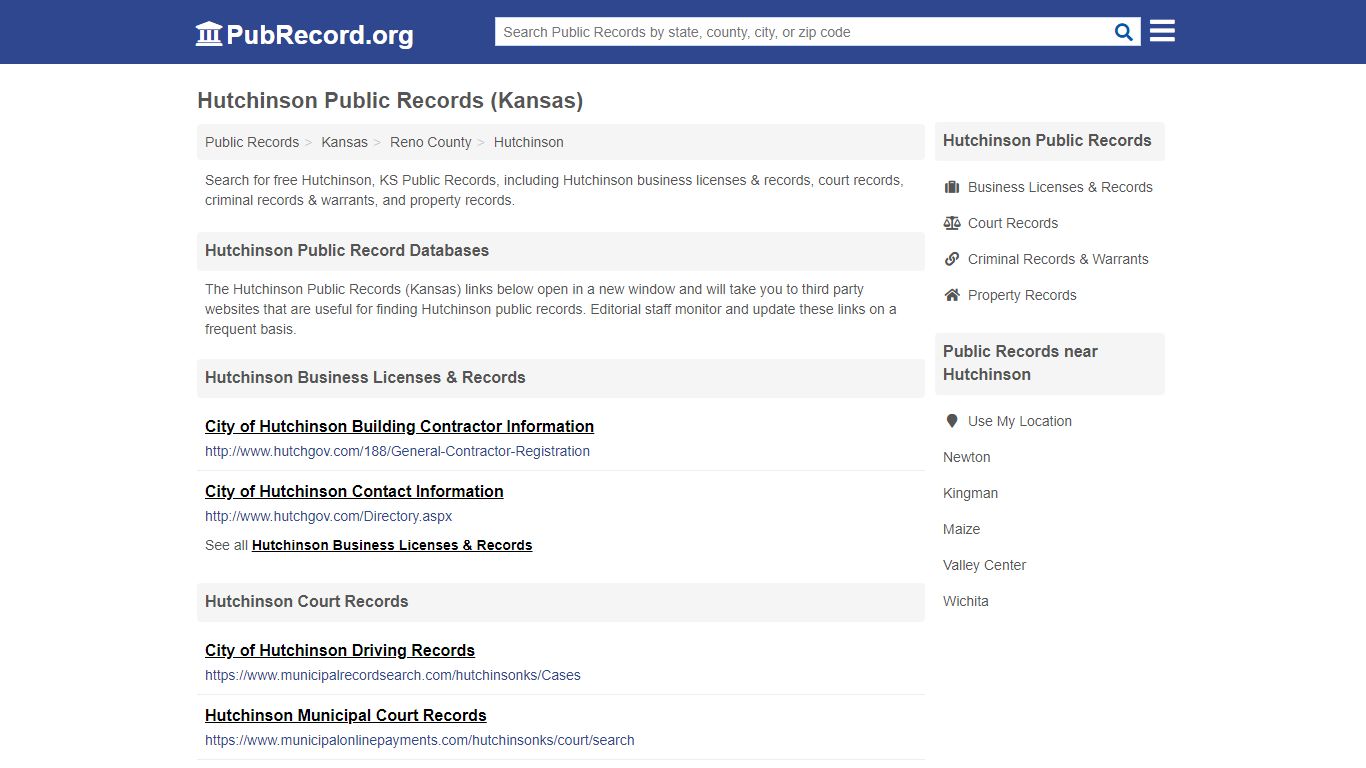Select Criminal Records & Warrants in sidebar

coord(1058,259)
